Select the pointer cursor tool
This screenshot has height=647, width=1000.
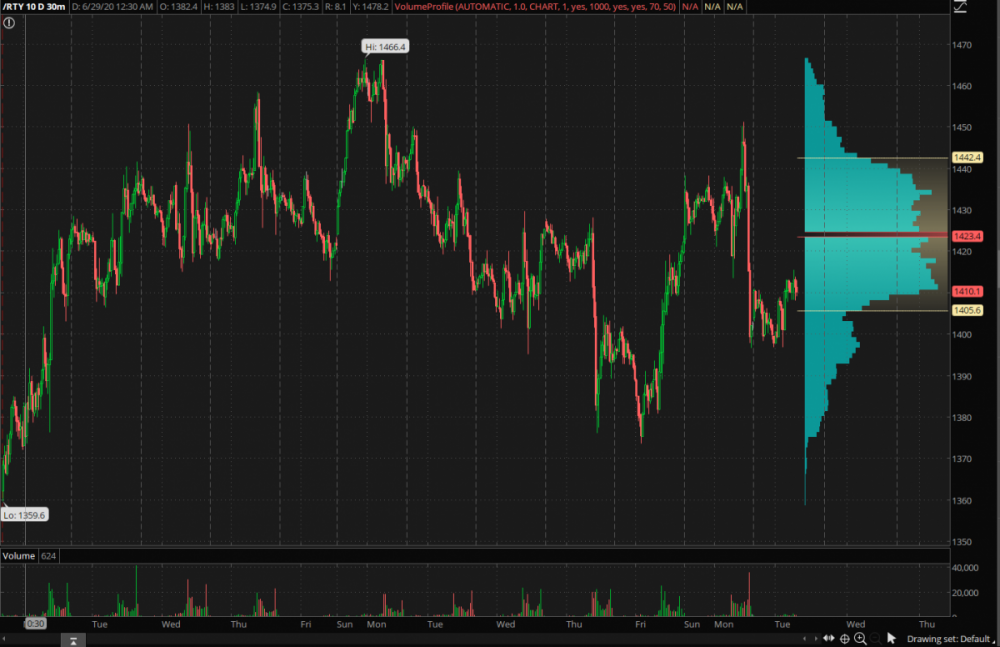(x=892, y=638)
